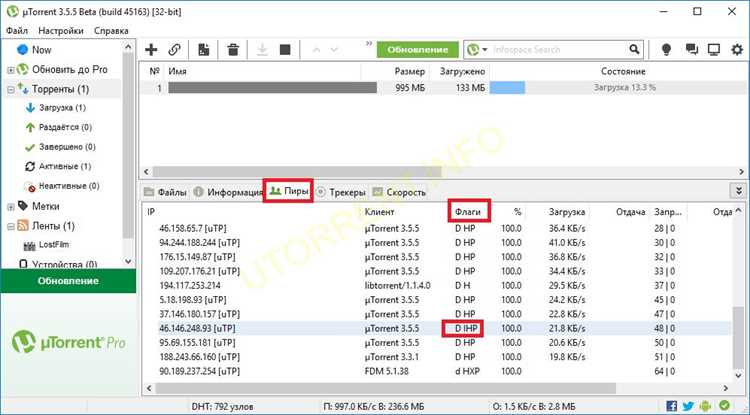750x415 pixels.
Task: Select Торренты (1) in sidebar
Action: (x=60, y=89)
